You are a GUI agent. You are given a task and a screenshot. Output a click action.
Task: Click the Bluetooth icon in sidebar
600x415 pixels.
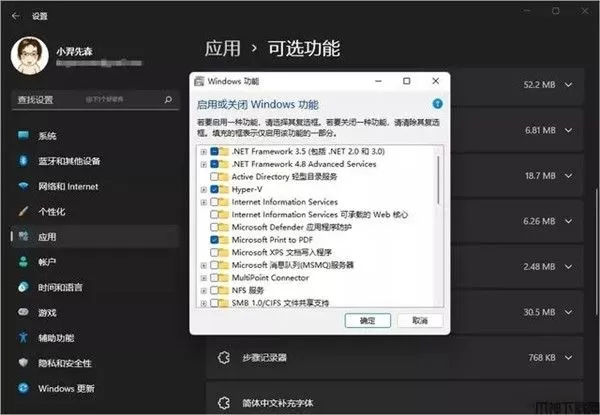coord(23,161)
